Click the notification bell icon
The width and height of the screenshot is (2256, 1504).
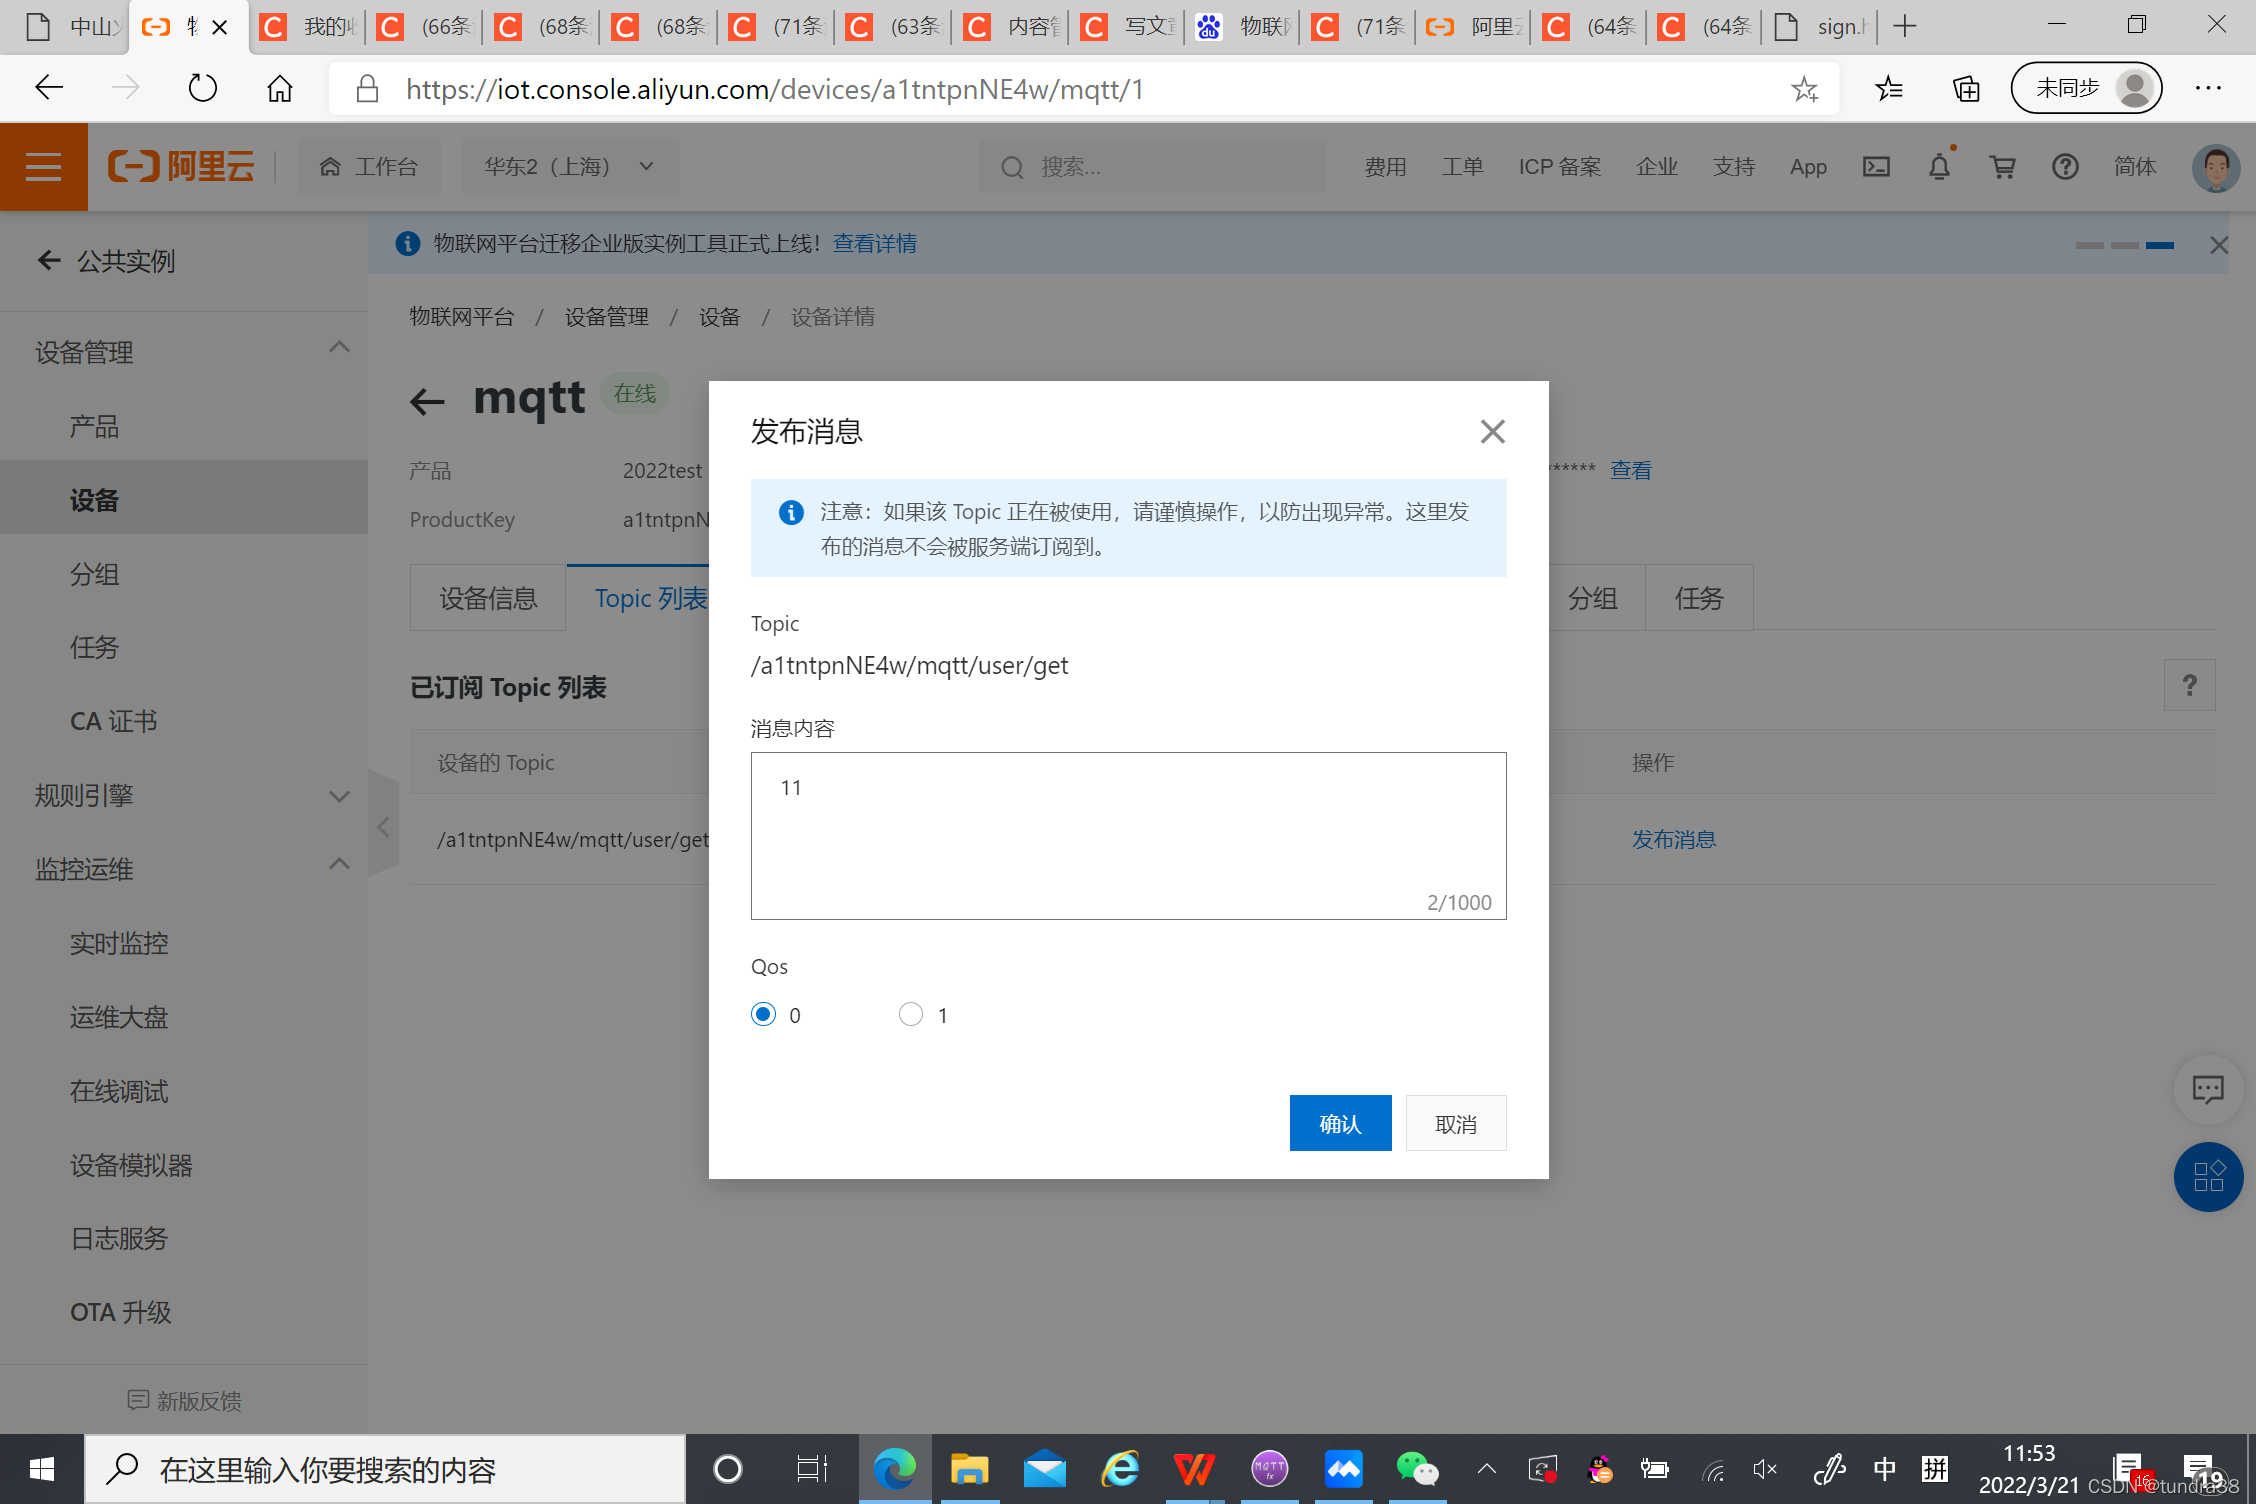coord(1939,167)
